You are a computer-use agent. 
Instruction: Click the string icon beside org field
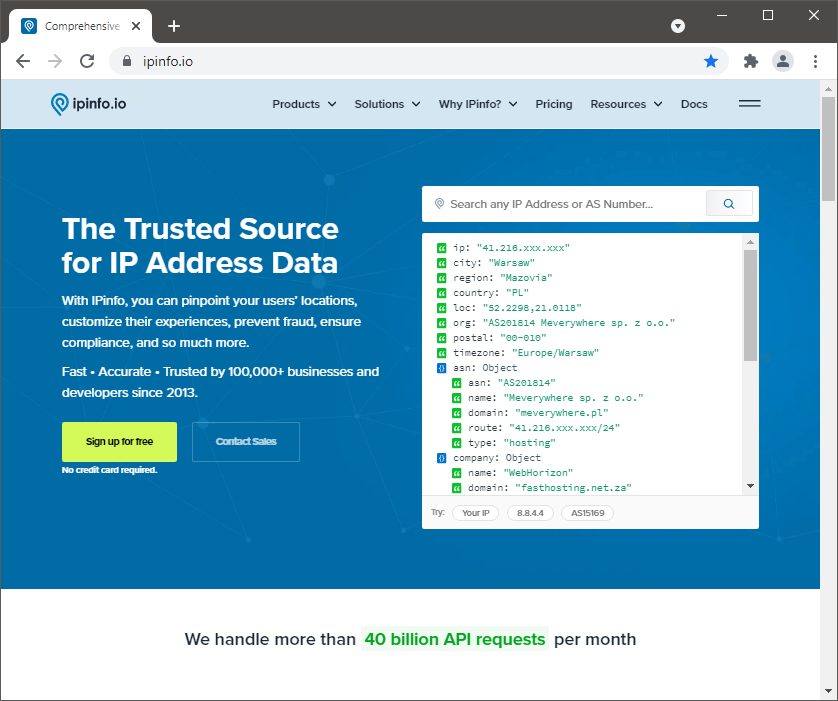[441, 323]
